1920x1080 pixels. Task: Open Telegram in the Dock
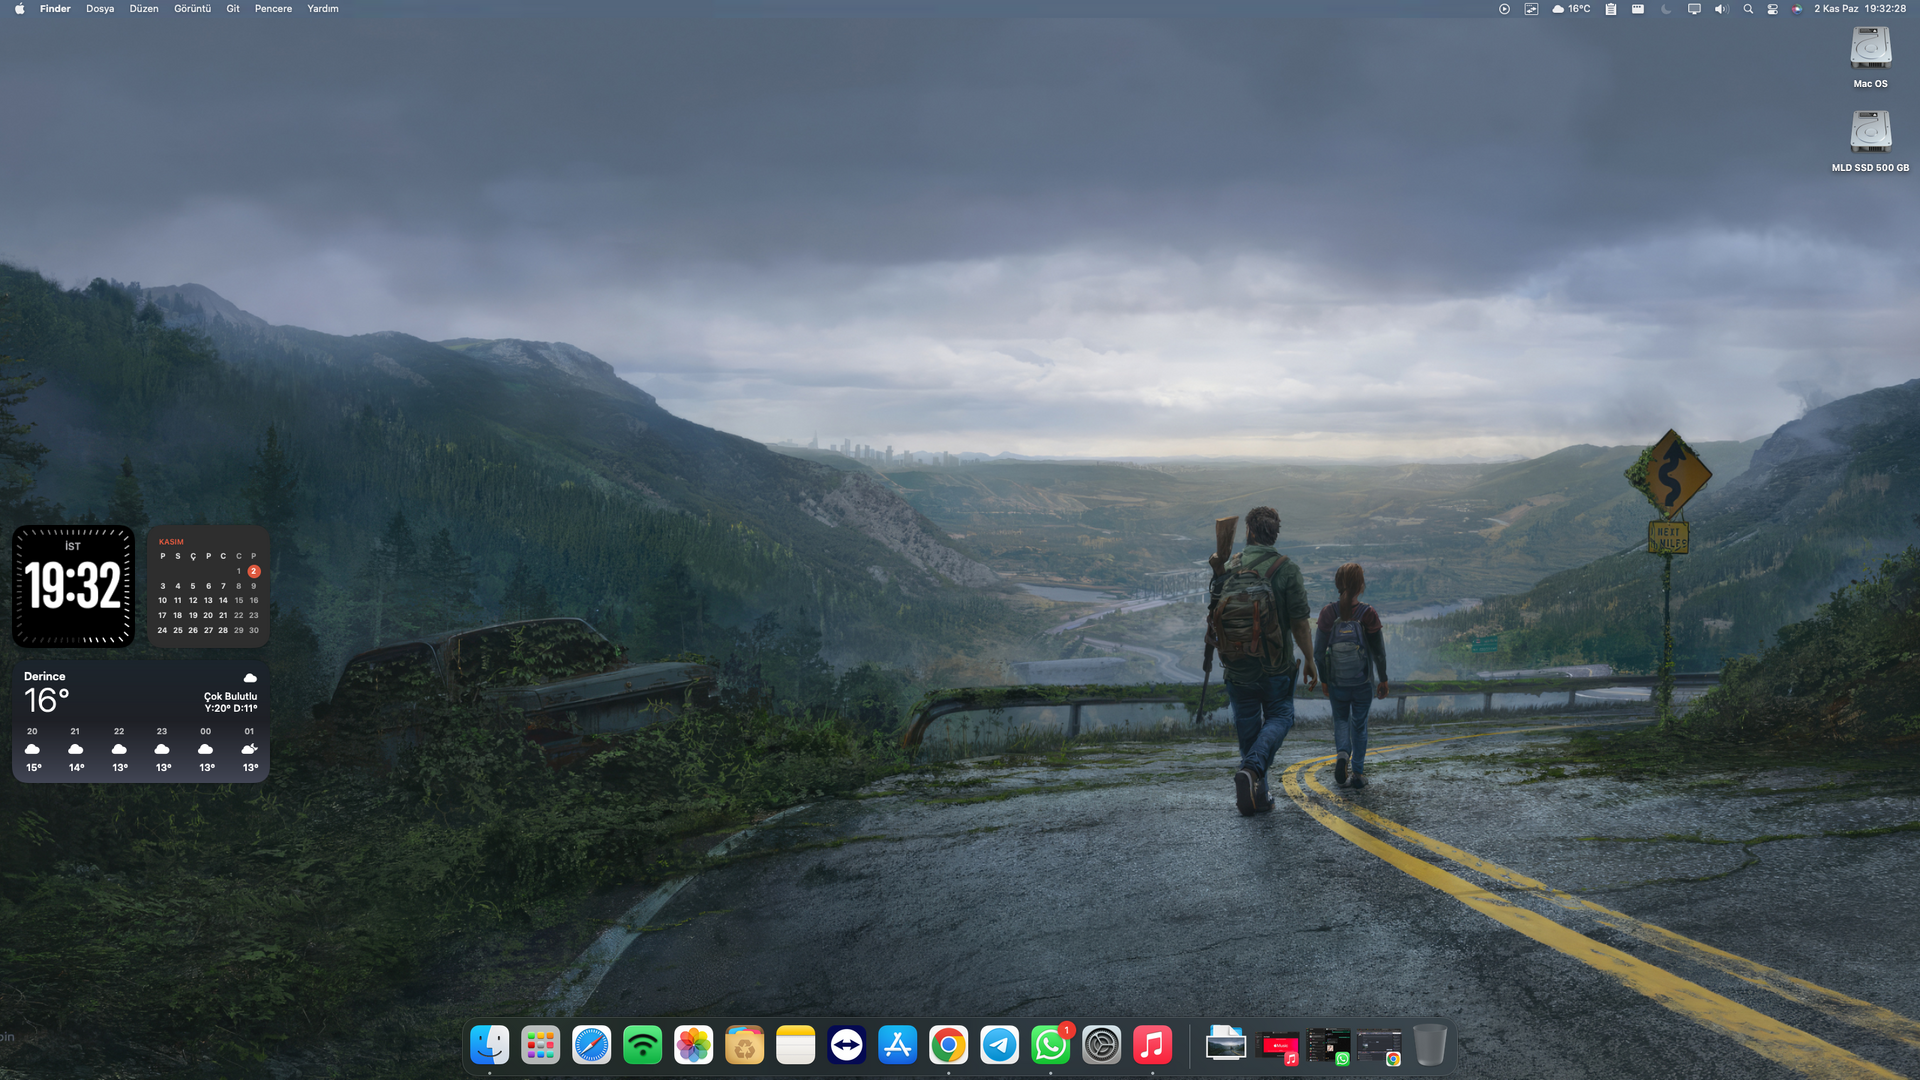click(999, 1046)
